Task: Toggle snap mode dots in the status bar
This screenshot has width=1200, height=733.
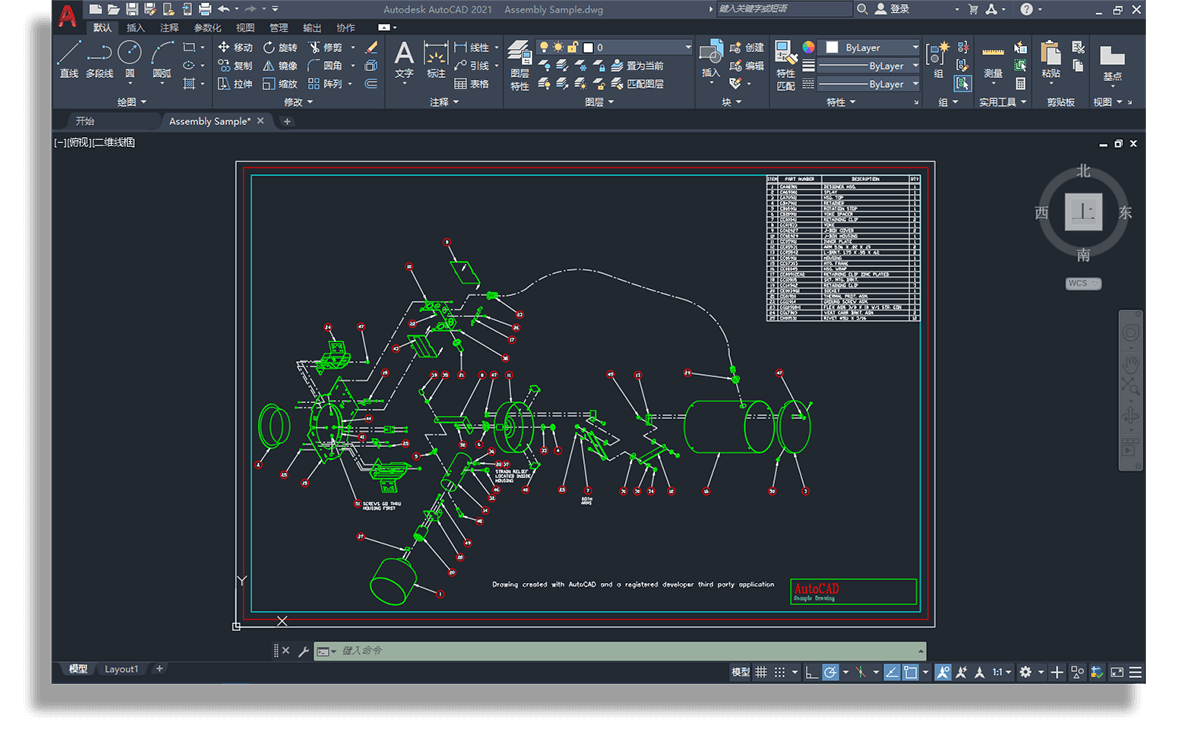Action: click(x=780, y=672)
